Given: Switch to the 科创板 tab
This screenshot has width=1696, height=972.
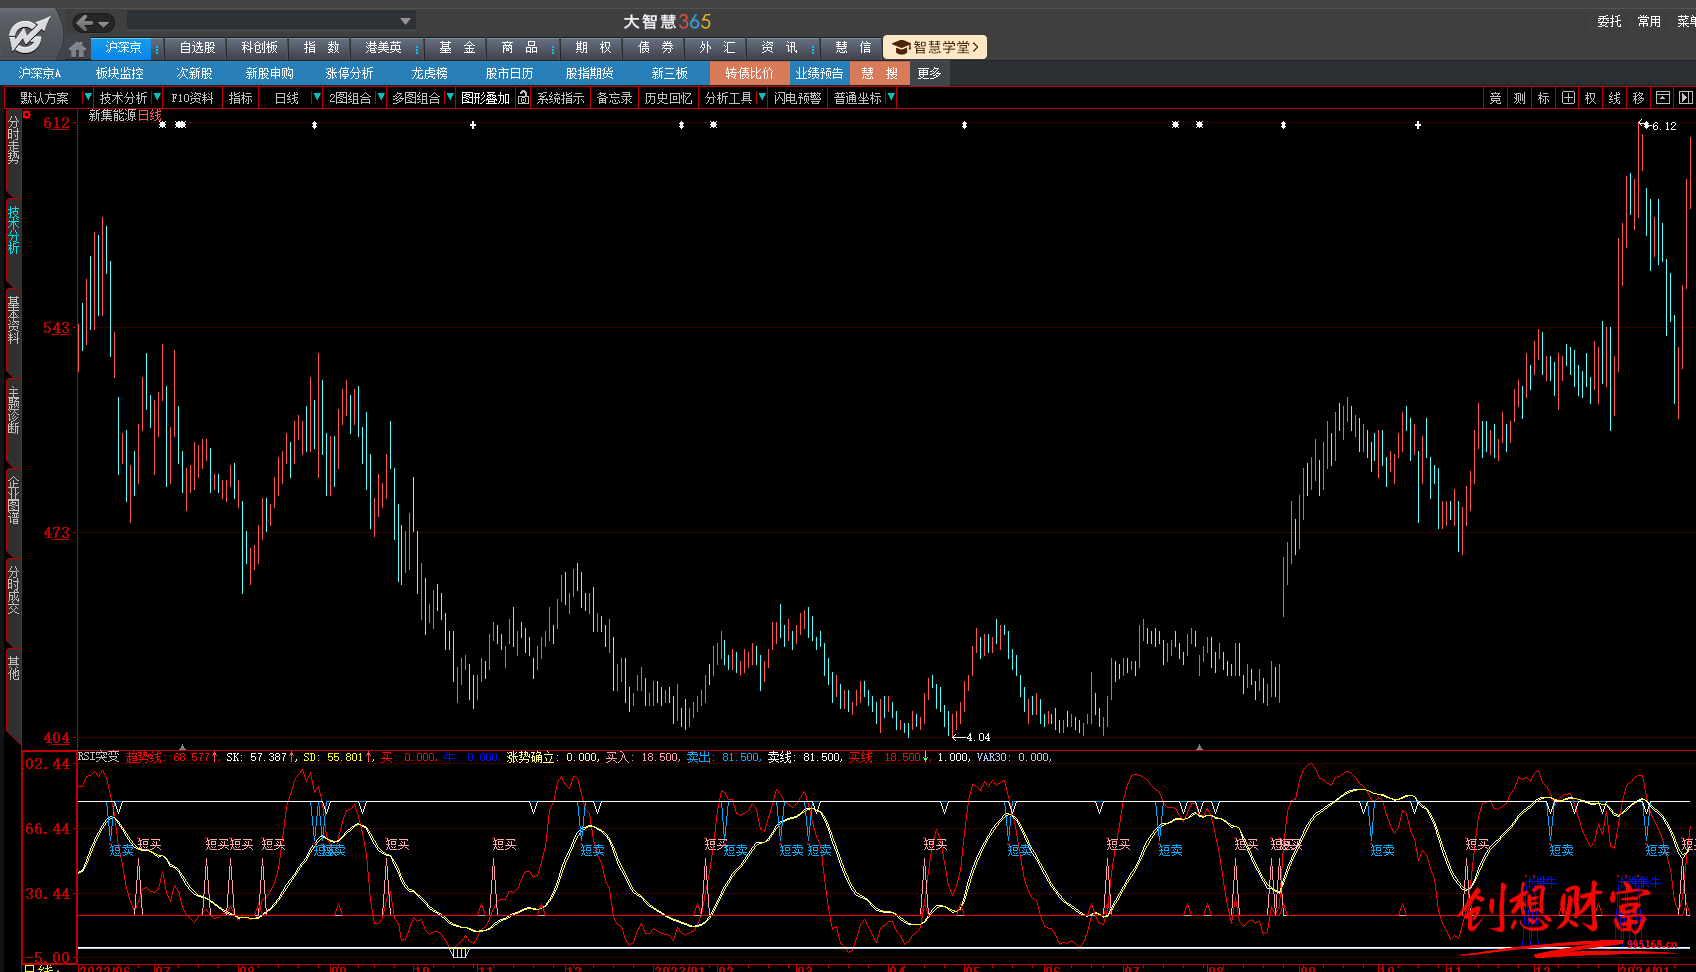Looking at the screenshot, I should point(259,47).
